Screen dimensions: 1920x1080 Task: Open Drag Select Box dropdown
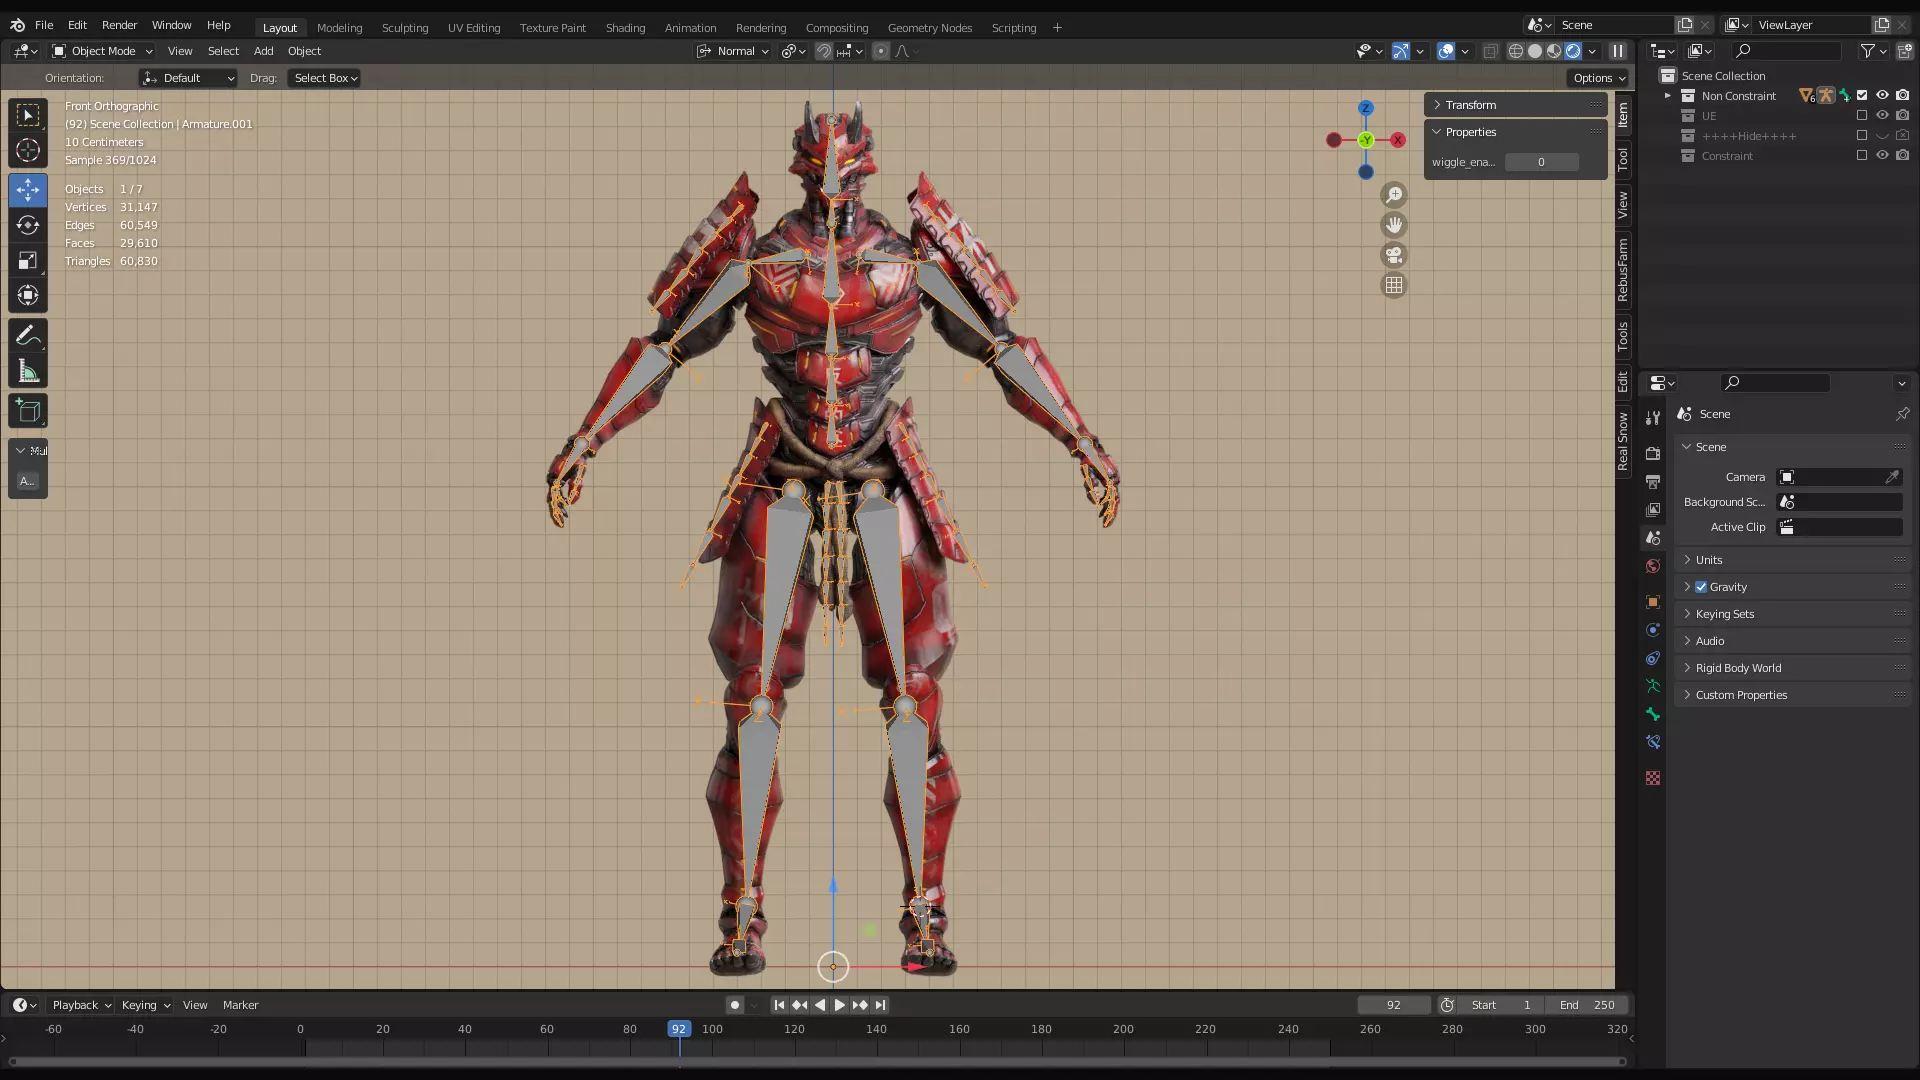[325, 78]
